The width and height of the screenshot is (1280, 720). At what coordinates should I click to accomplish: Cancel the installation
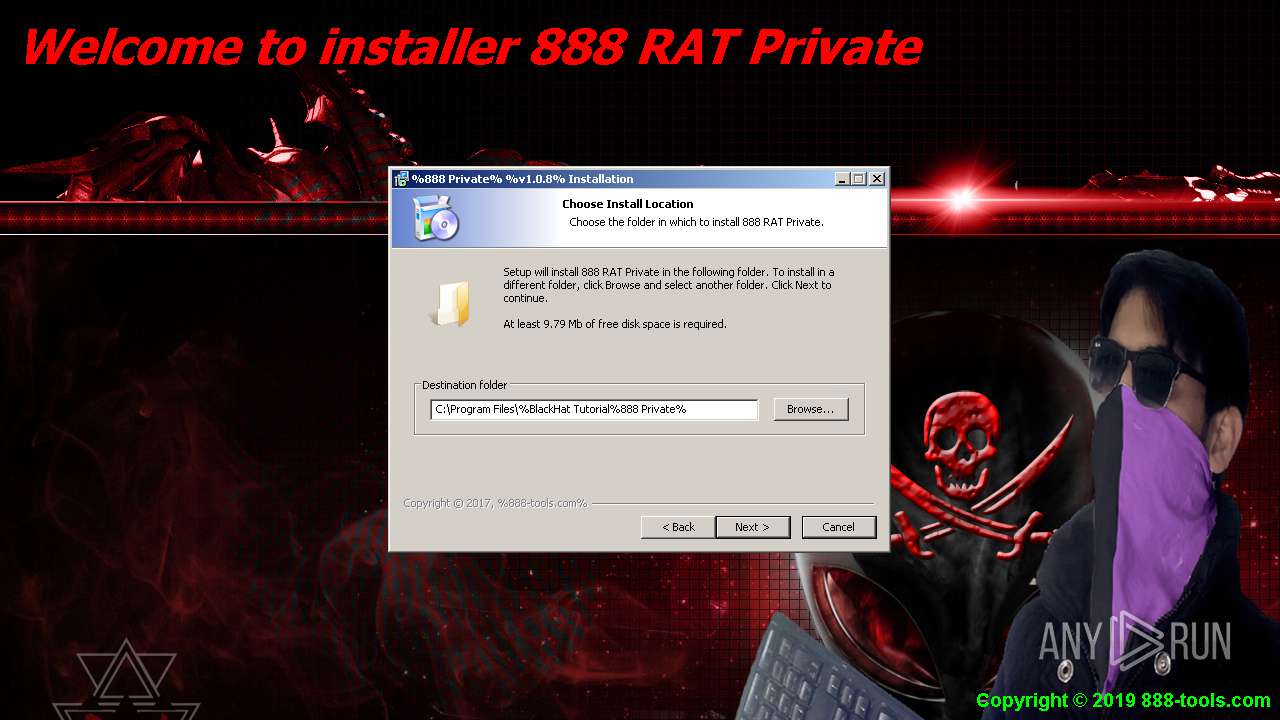(x=839, y=527)
